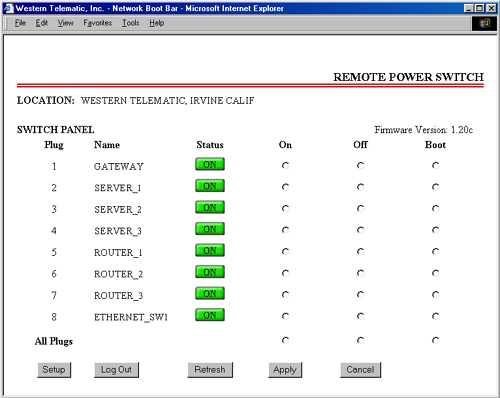This screenshot has height=398, width=500.
Task: Select Off radio for SERVER_2
Action: click(x=360, y=208)
